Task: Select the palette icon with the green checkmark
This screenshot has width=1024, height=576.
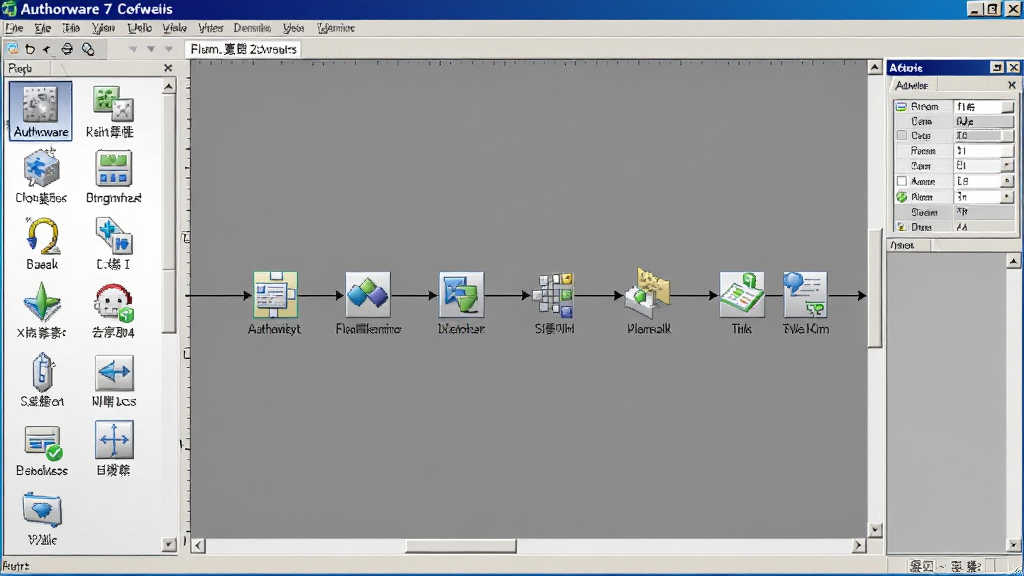Action: tap(42, 442)
